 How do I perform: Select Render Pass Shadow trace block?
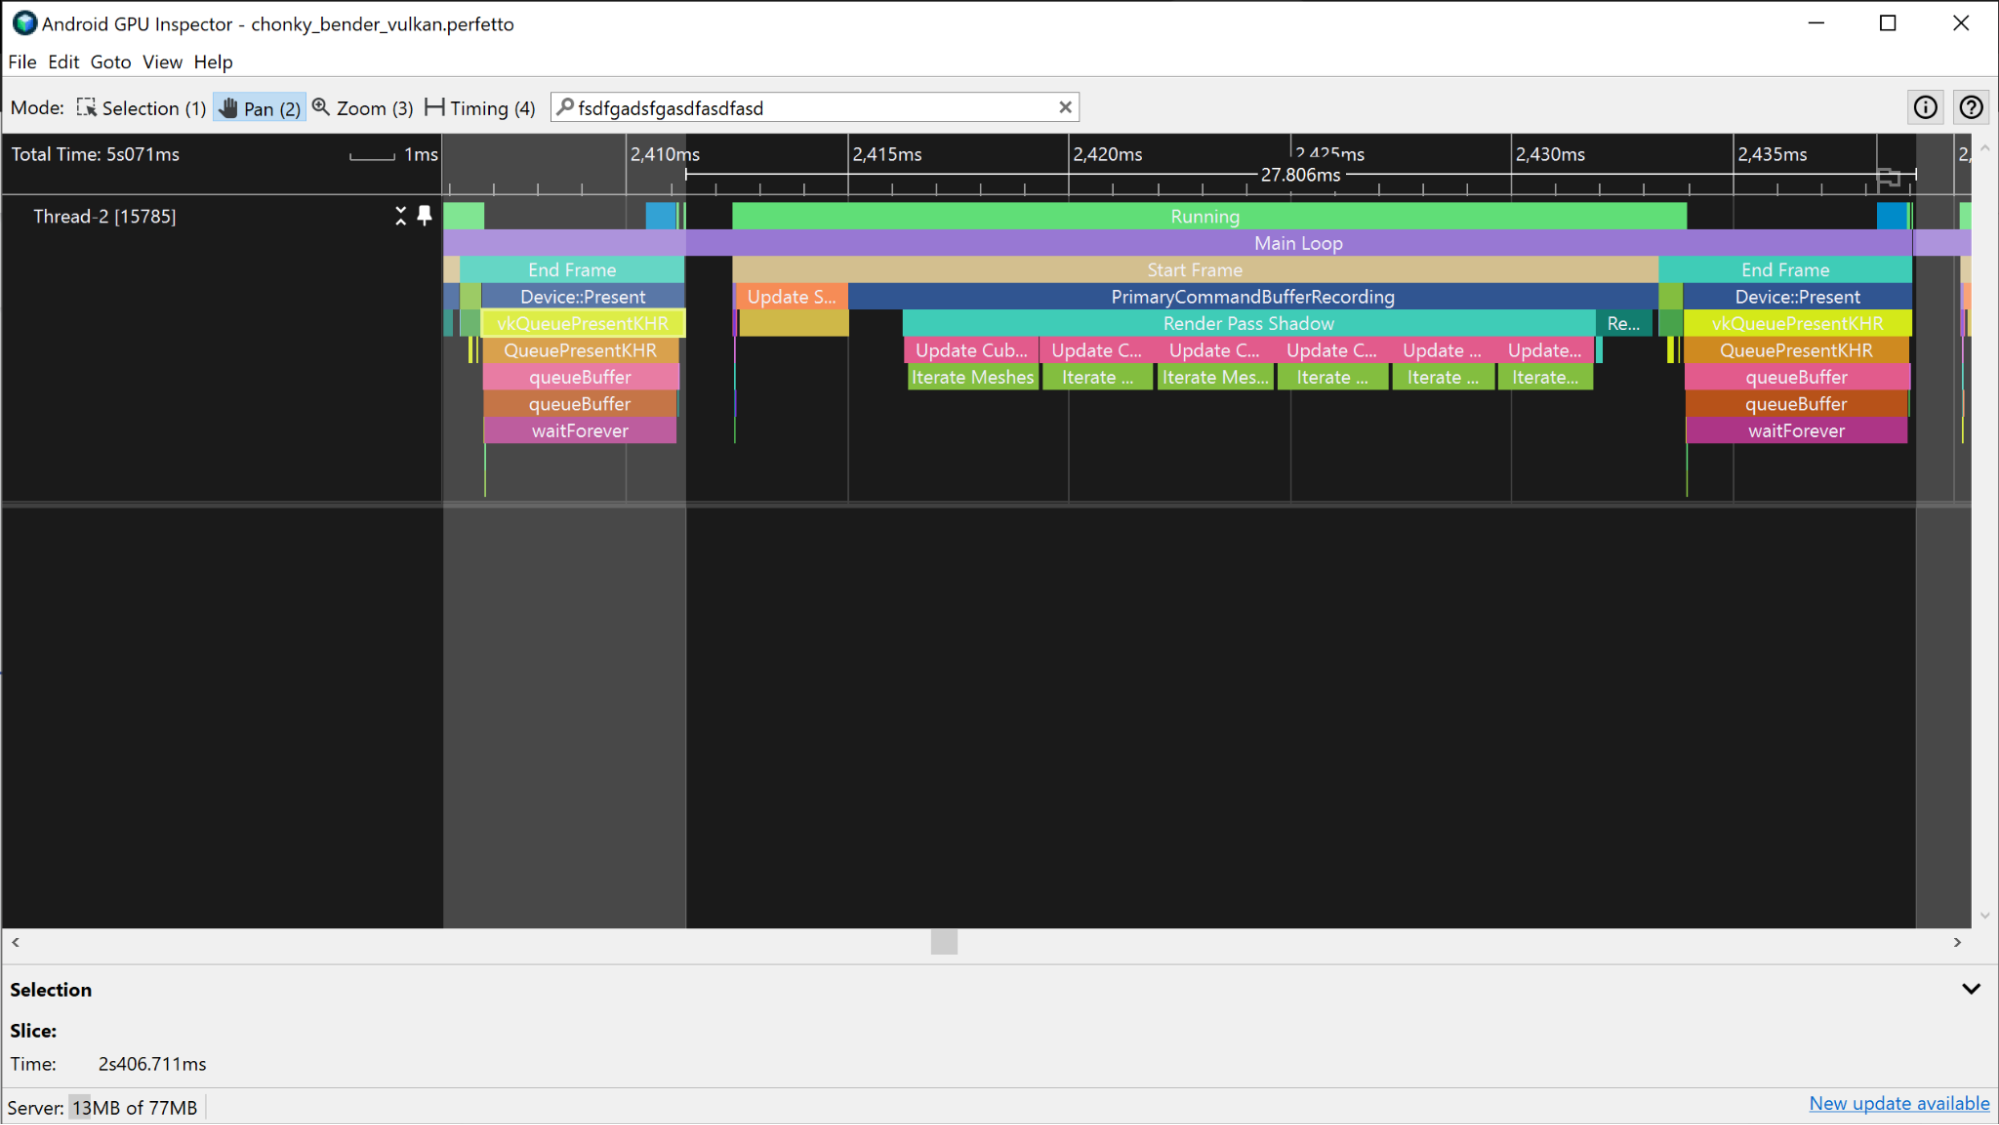point(1247,323)
